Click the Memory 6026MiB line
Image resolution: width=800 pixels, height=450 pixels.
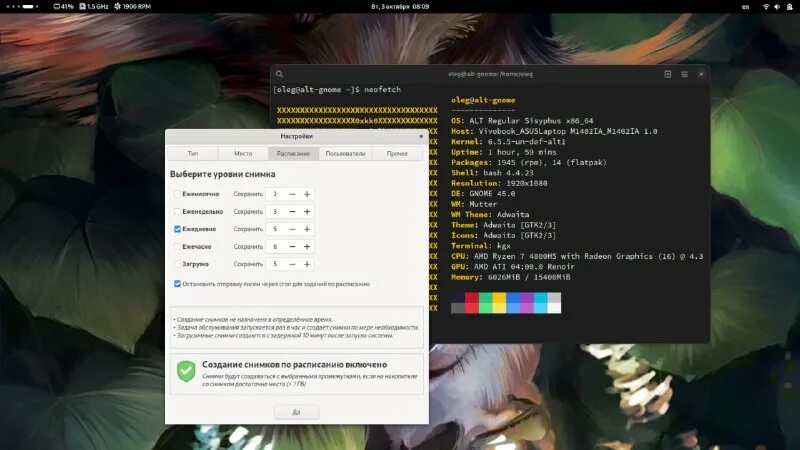[511, 277]
